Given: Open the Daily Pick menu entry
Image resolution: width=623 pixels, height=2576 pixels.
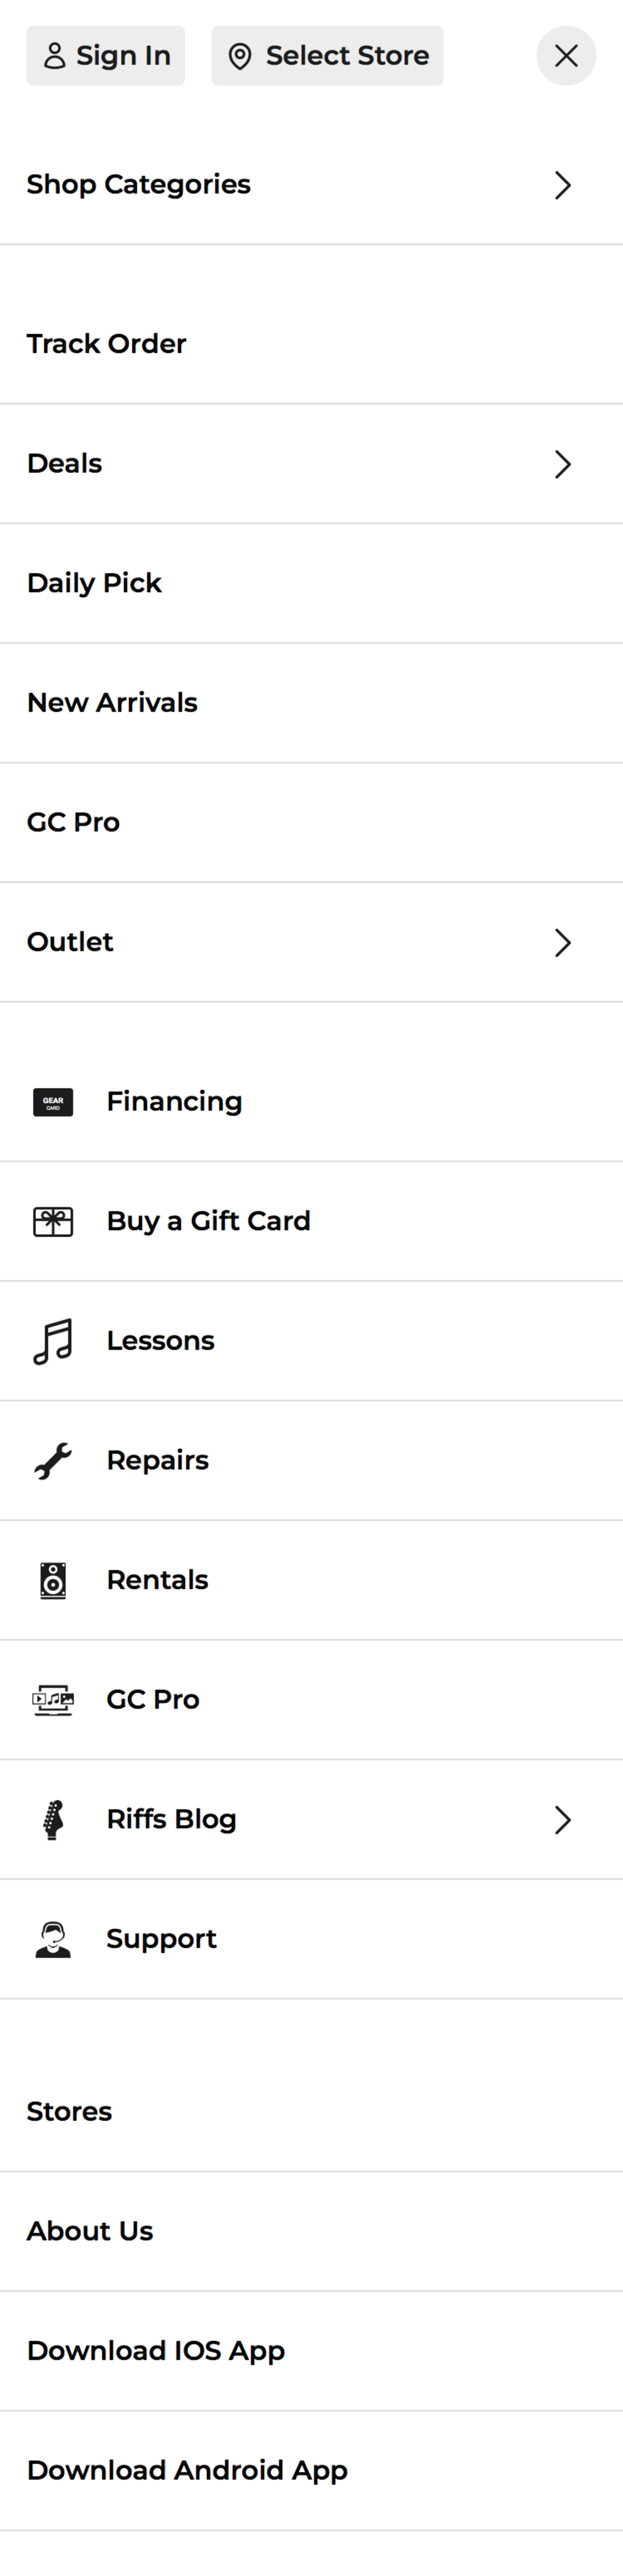Looking at the screenshot, I should pyautogui.click(x=94, y=582).
